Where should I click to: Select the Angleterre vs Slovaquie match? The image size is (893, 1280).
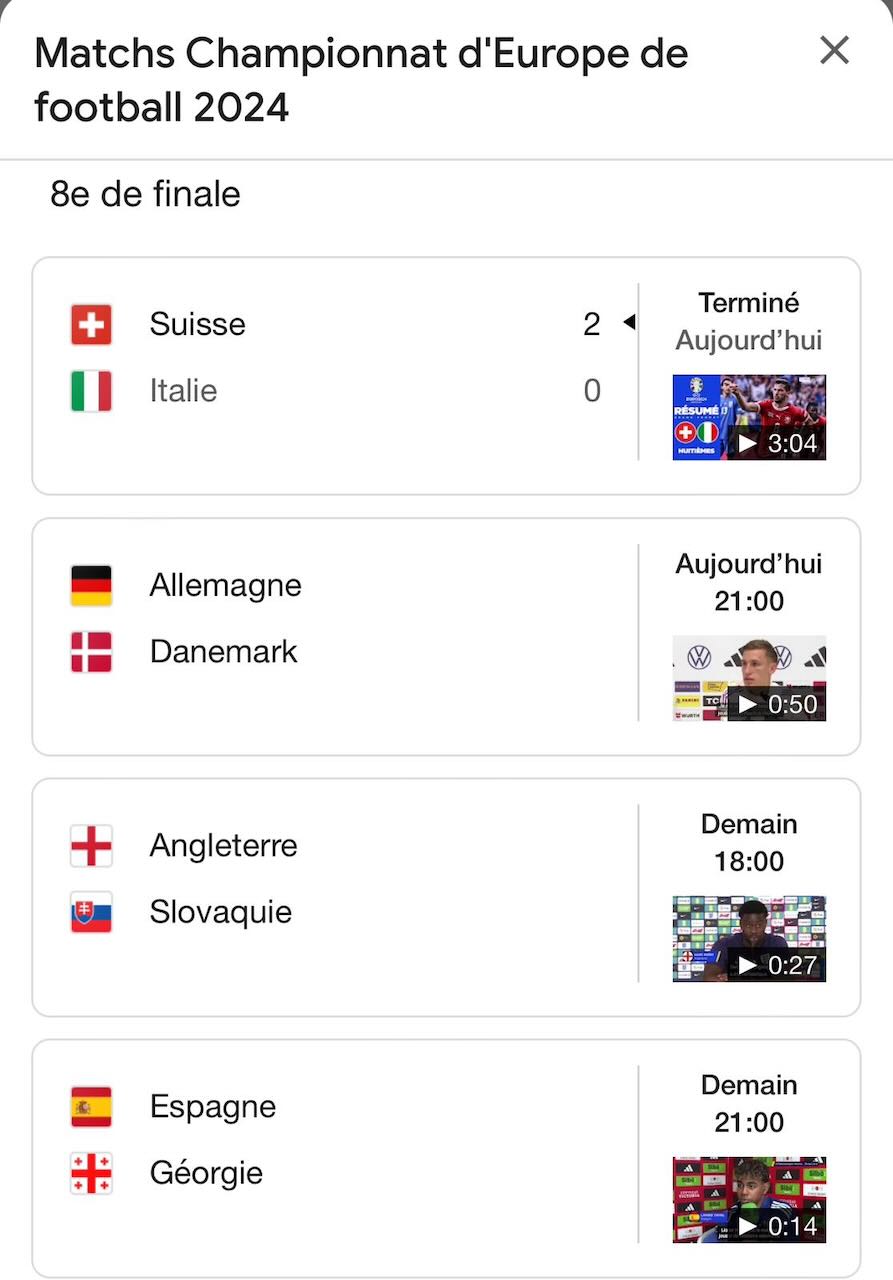[446, 898]
